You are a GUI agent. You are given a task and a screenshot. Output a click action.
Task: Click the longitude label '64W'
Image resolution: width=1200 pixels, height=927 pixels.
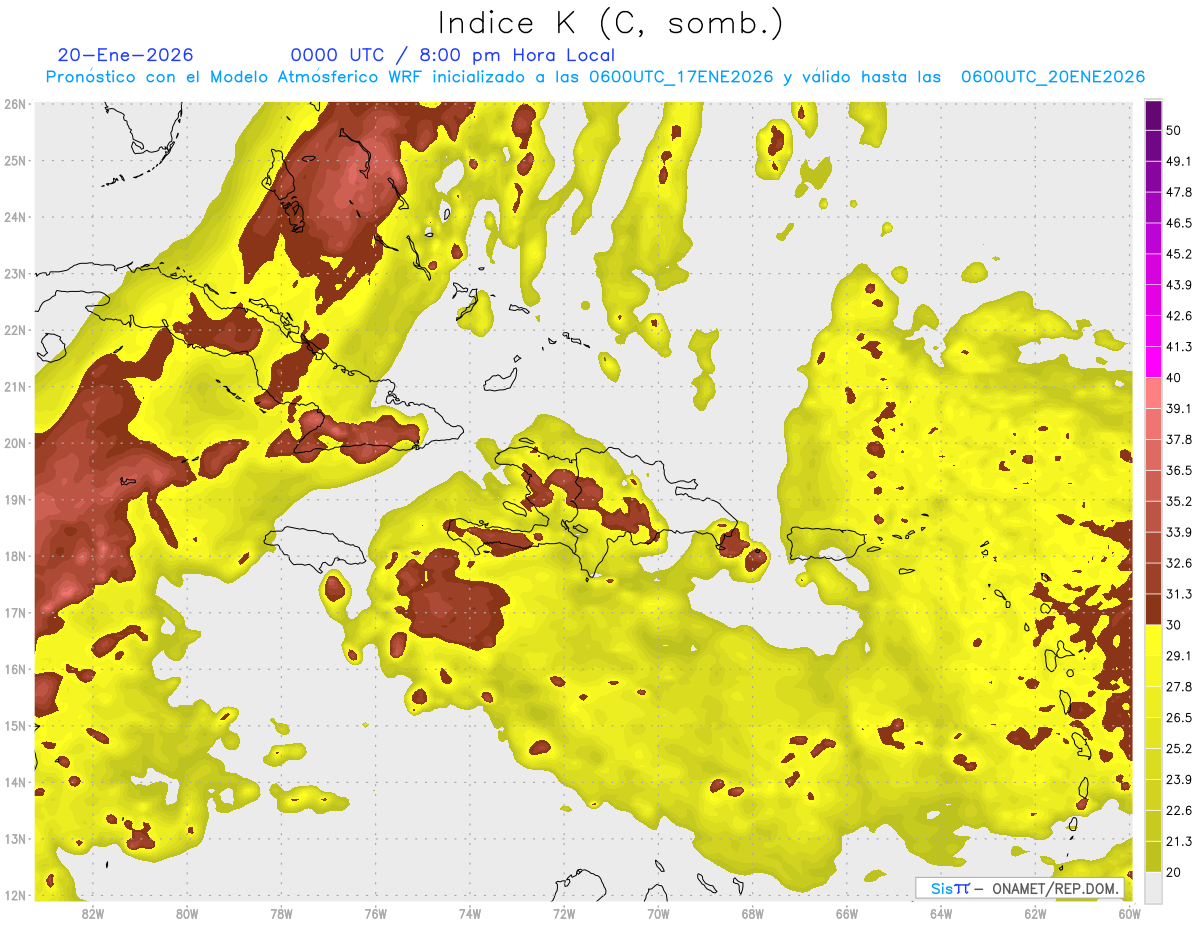pos(941,913)
